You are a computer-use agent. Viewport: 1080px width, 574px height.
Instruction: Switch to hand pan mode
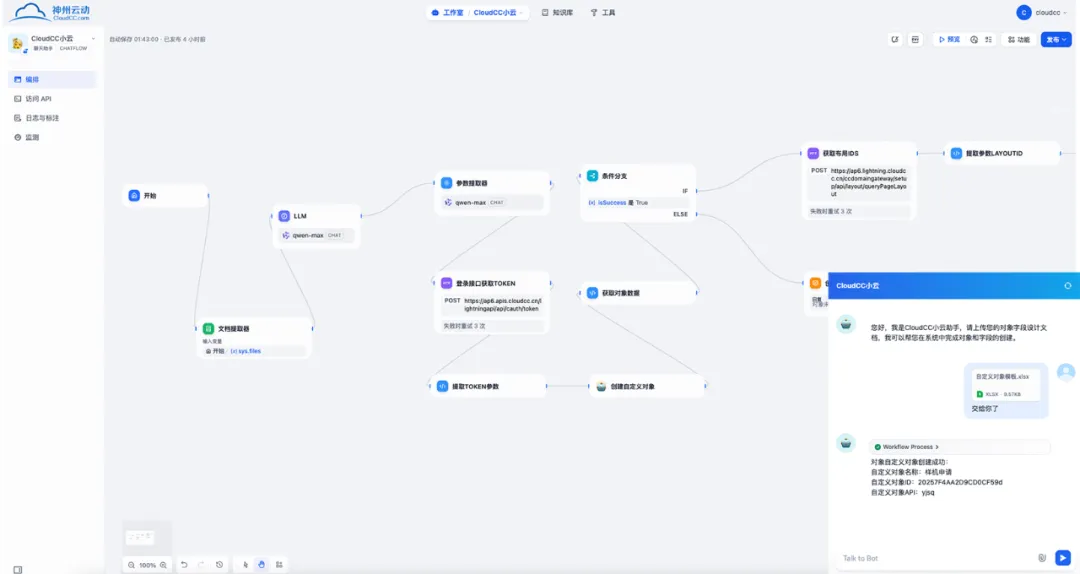point(262,565)
